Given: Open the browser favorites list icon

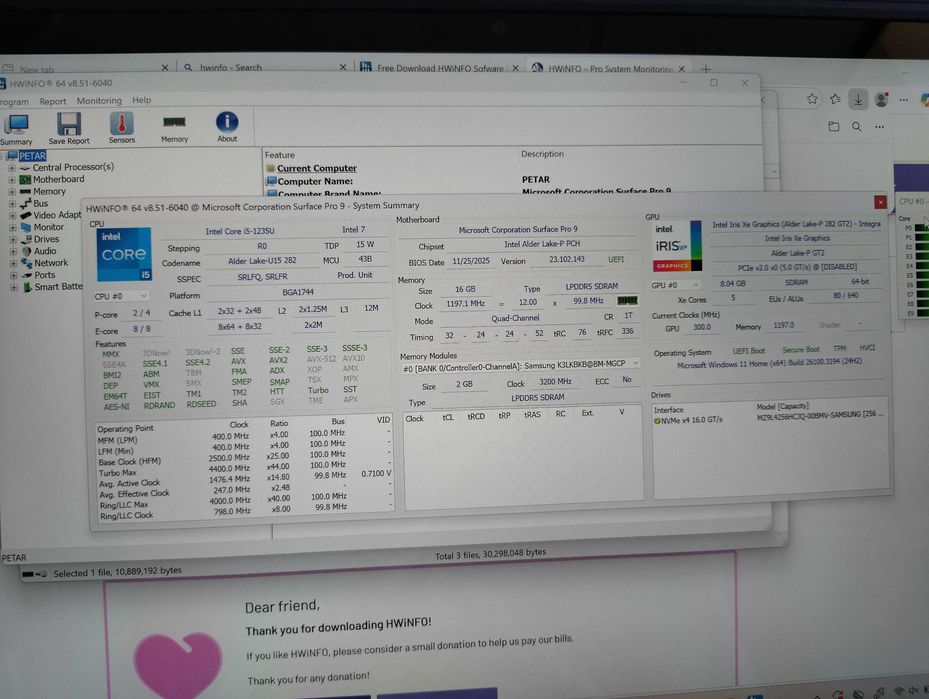Looking at the screenshot, I should [x=835, y=99].
